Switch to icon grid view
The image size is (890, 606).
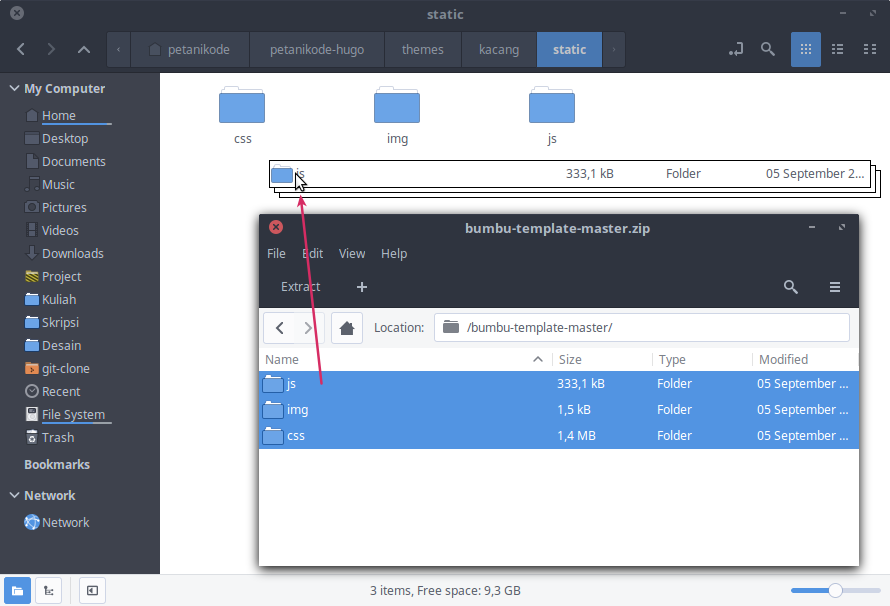[x=805, y=49]
